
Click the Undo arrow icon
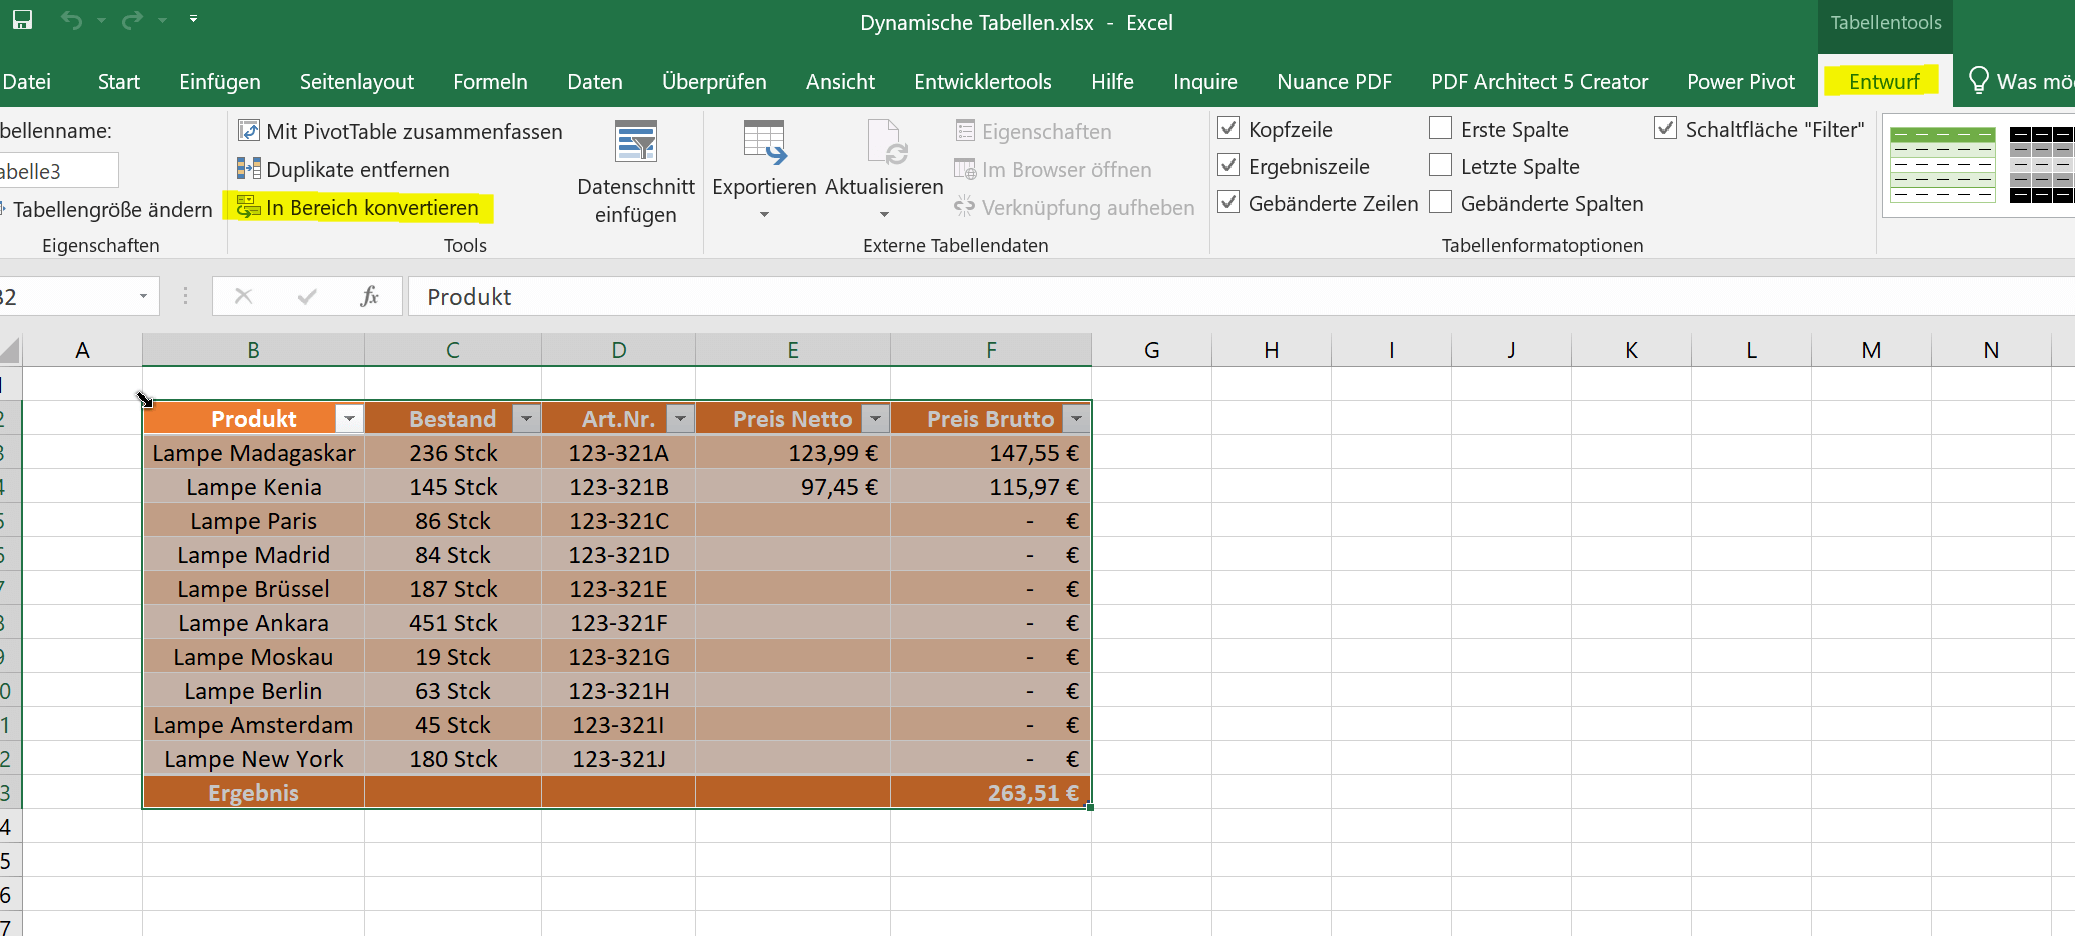[71, 19]
